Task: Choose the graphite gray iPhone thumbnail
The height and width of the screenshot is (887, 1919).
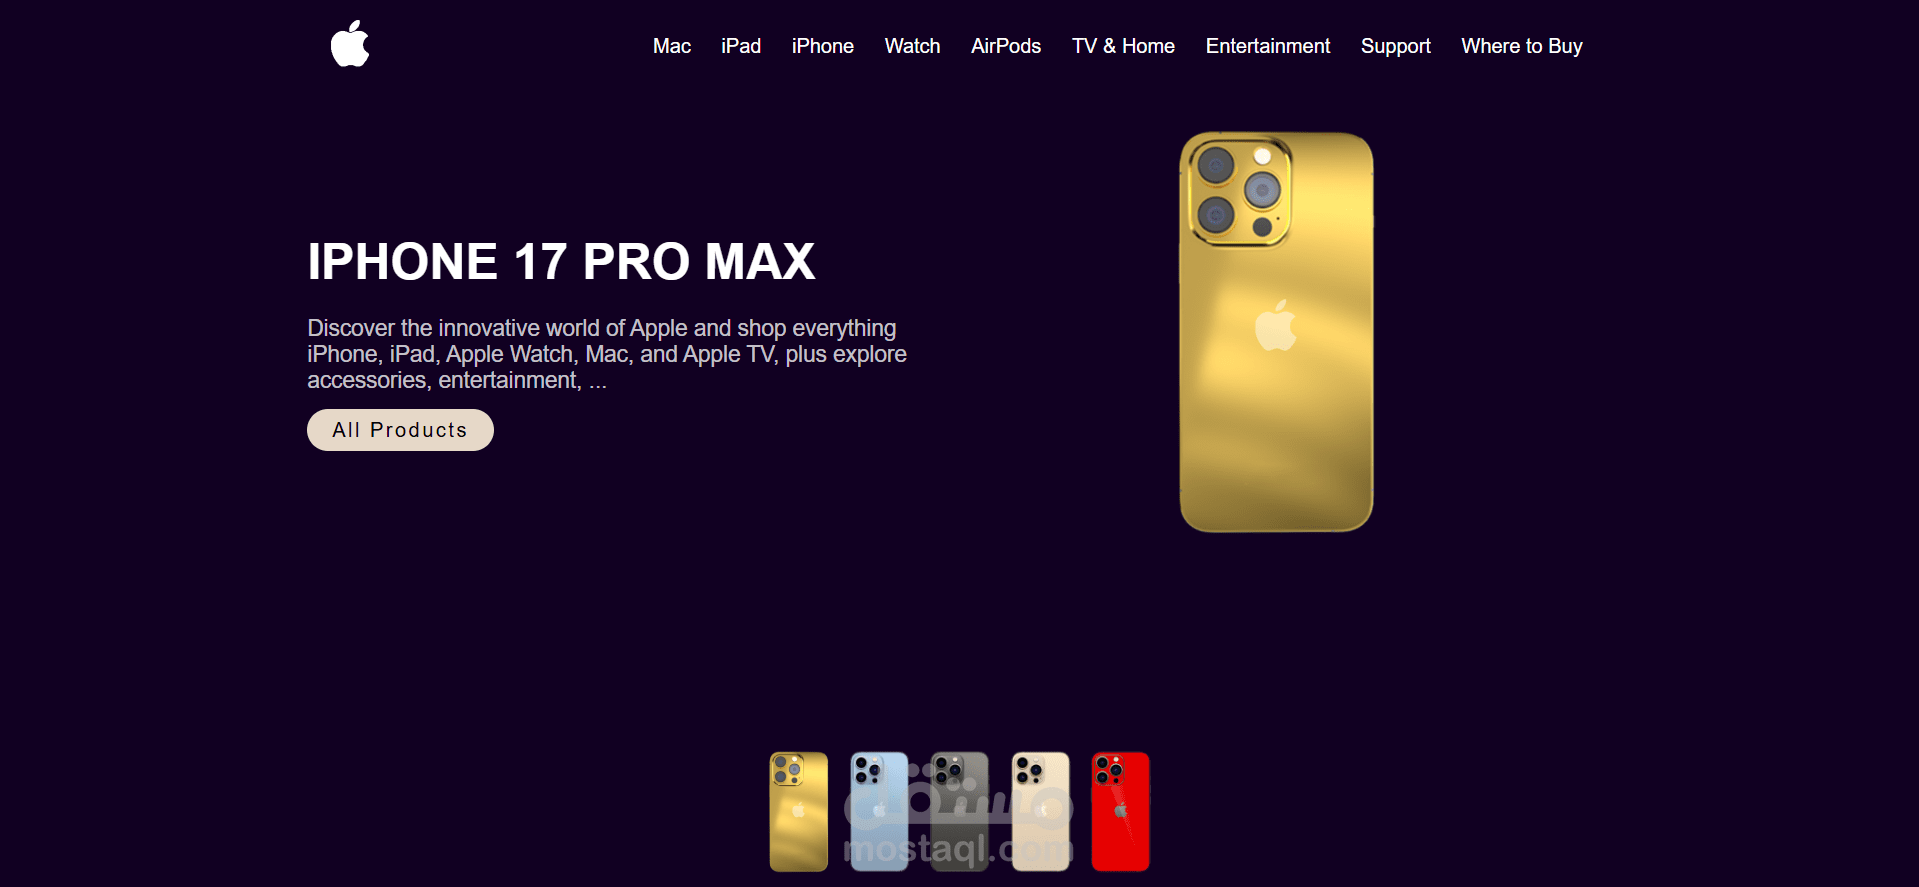Action: coord(960,812)
